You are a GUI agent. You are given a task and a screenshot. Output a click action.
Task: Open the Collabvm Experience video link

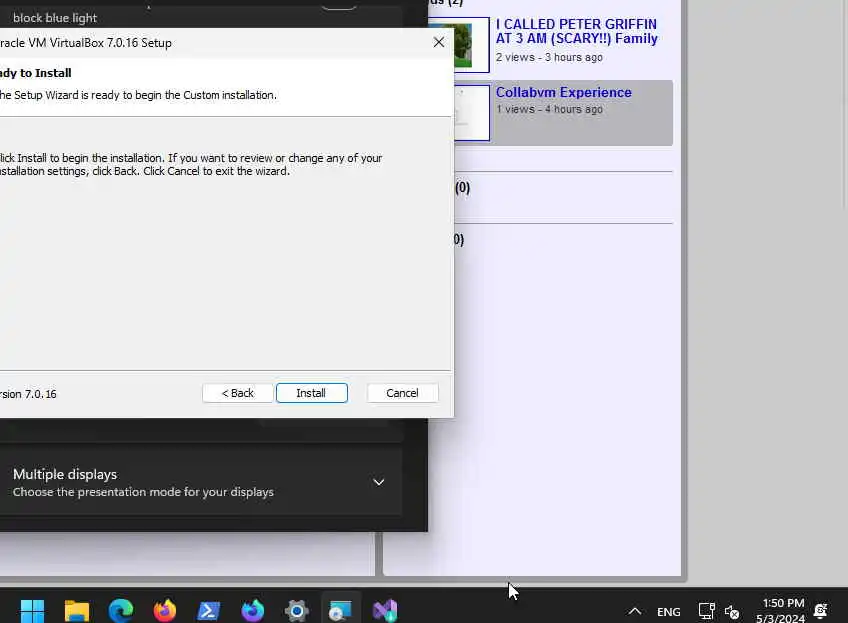click(x=564, y=92)
